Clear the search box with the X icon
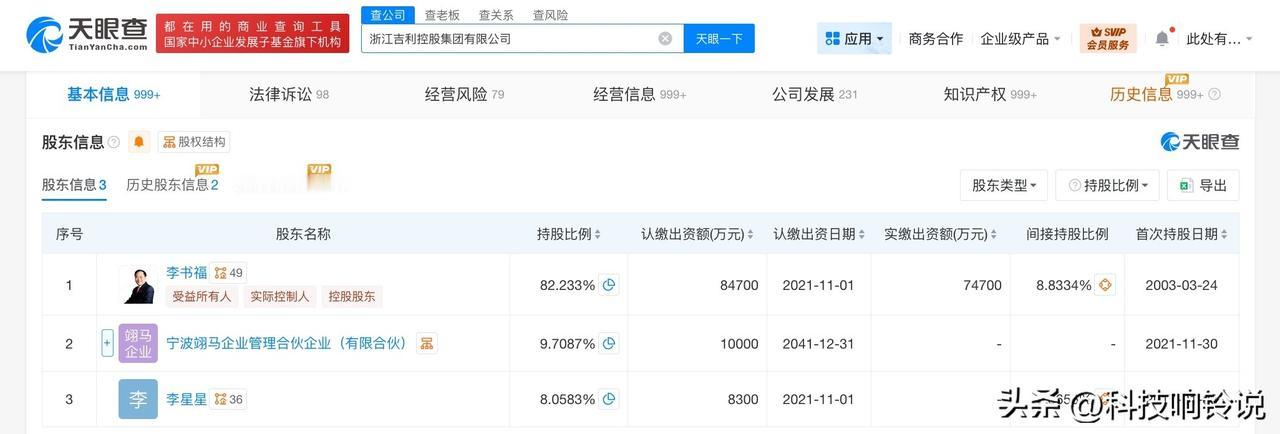This screenshot has width=1280, height=434. (x=665, y=39)
